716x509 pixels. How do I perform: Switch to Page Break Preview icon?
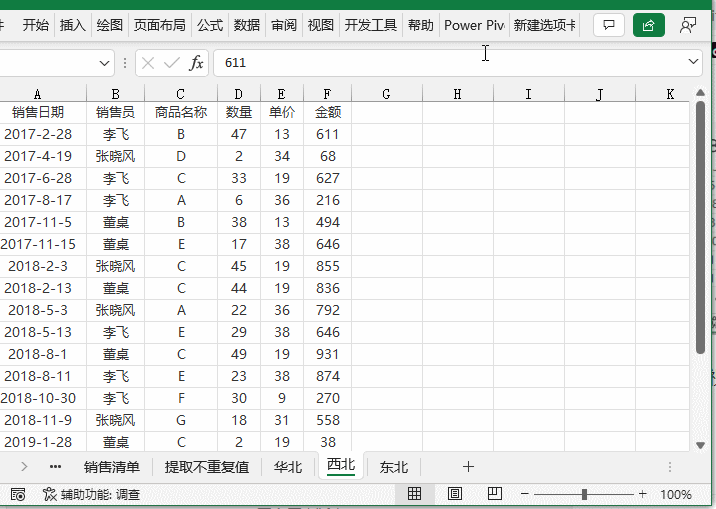[x=495, y=494]
